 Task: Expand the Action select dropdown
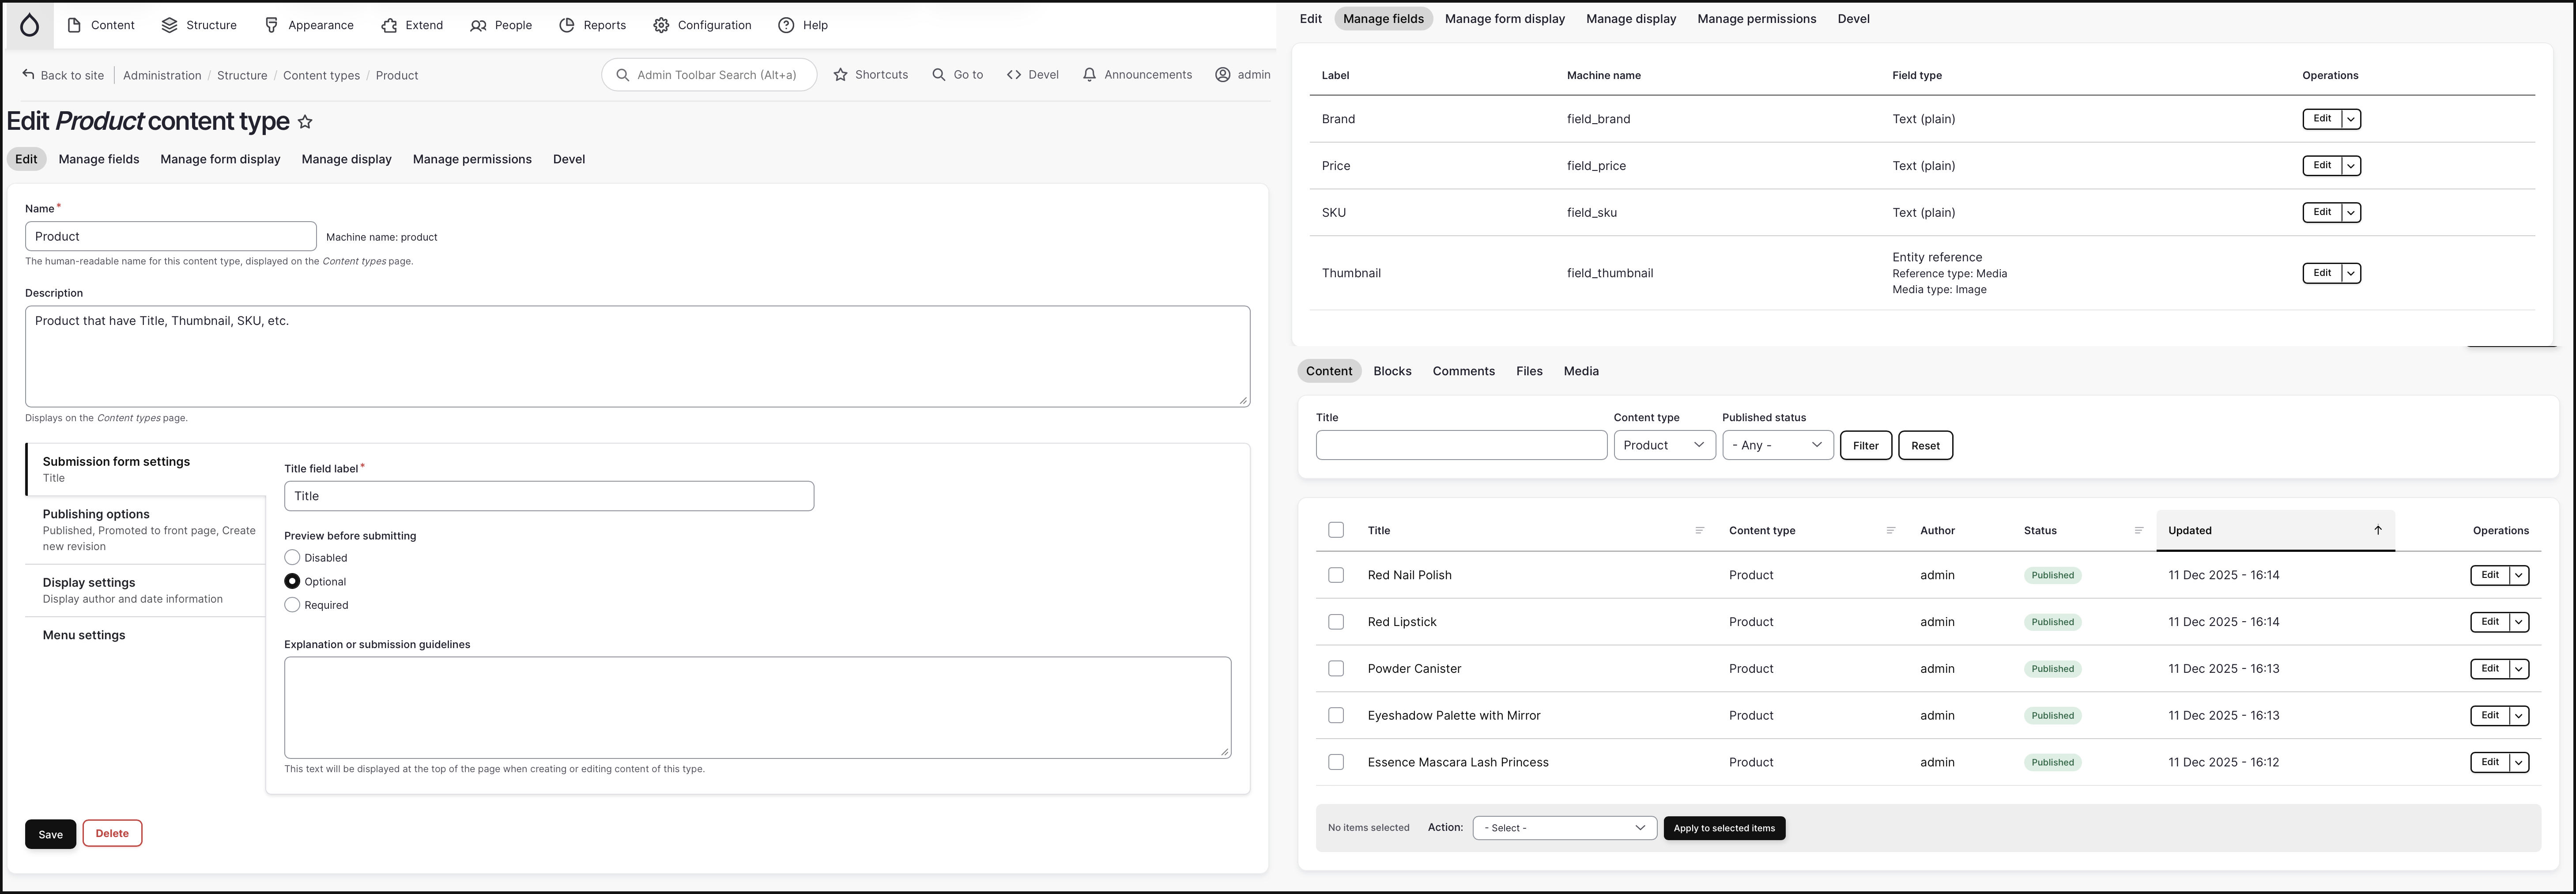tap(1564, 828)
